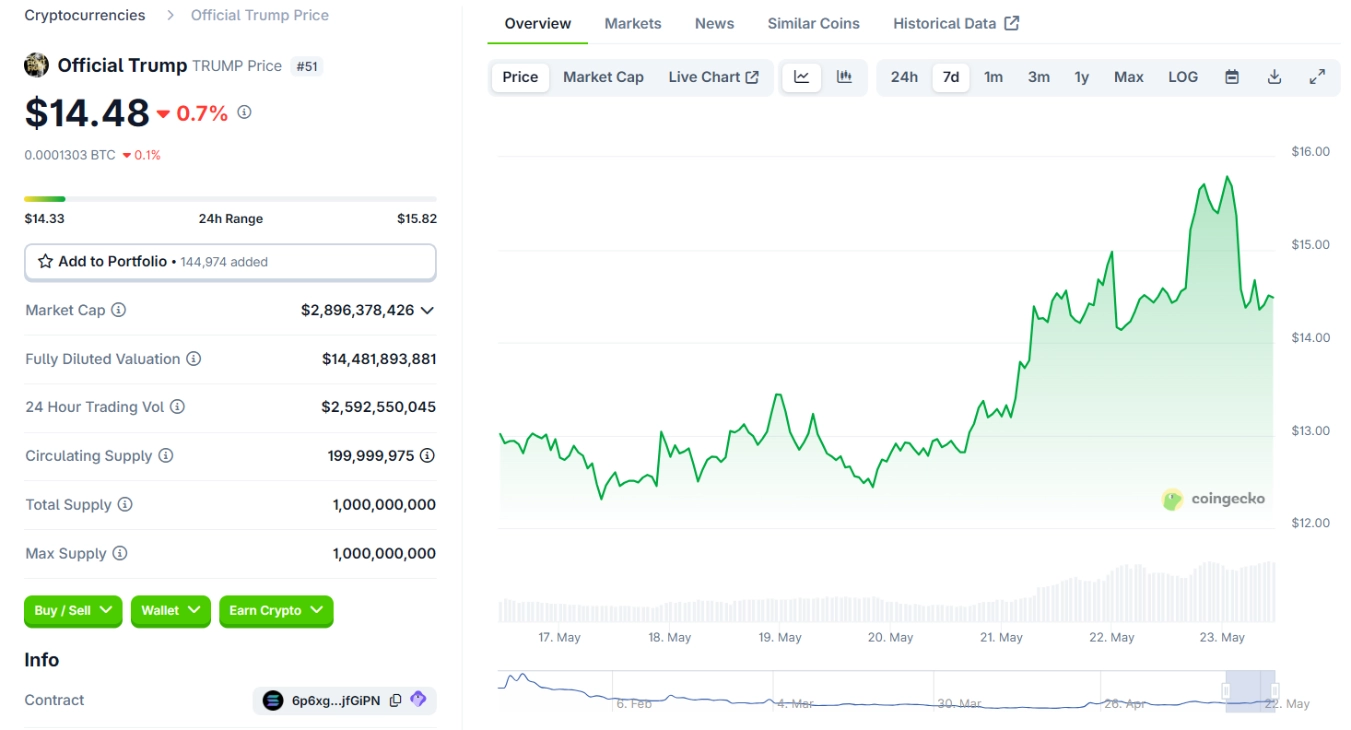Screen dimensions: 1351x730
Task: Open the Overview tab
Action: coord(538,23)
